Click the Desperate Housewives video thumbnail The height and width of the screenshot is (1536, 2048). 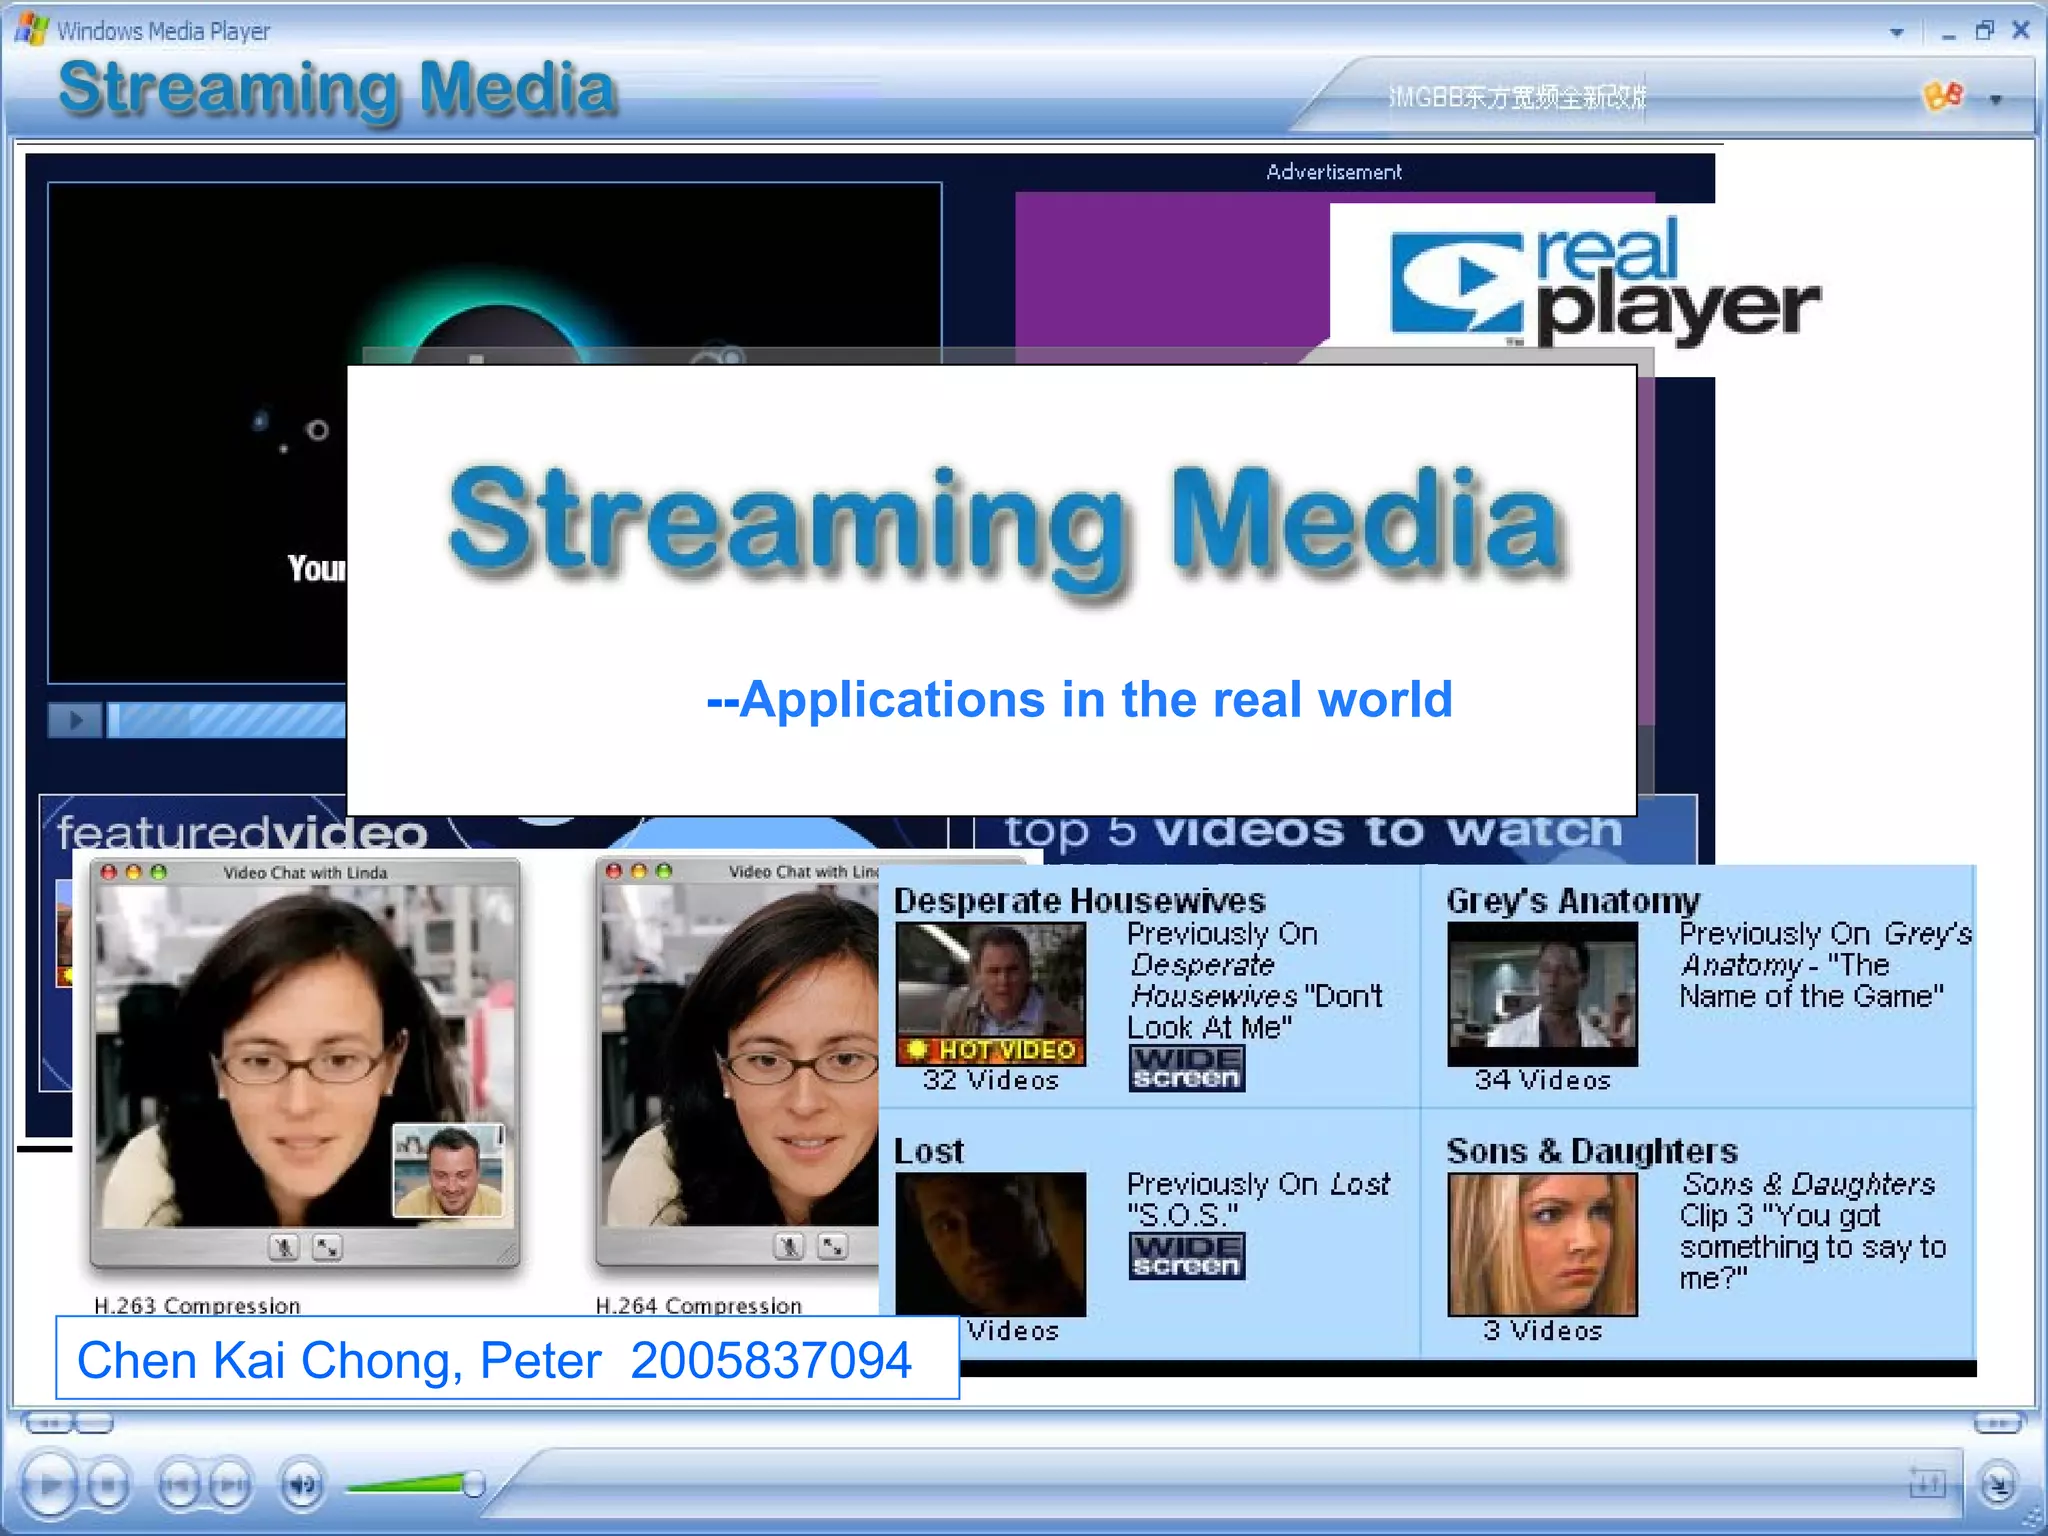coord(990,993)
